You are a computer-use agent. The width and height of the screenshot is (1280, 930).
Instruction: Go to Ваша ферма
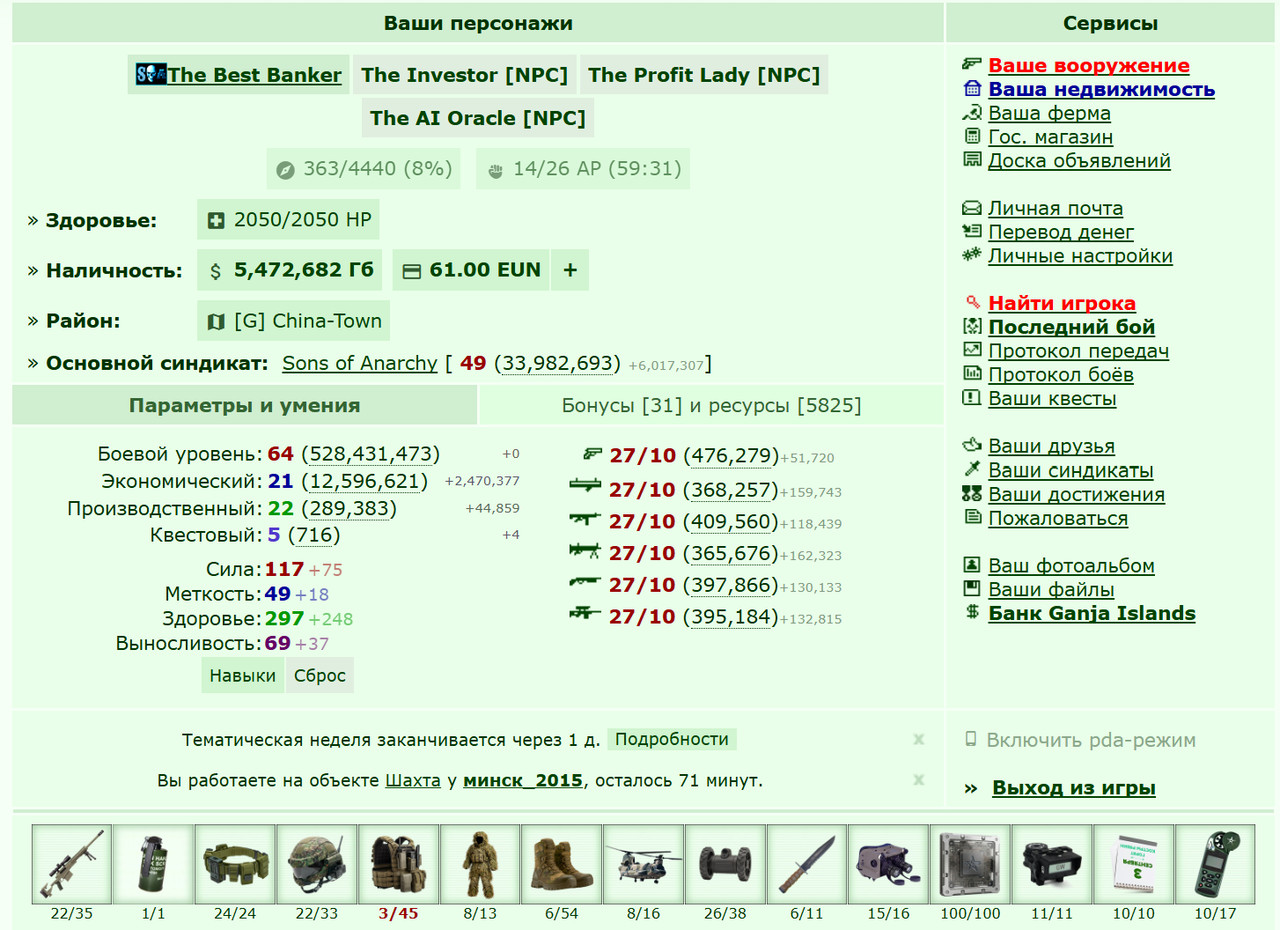(1049, 113)
